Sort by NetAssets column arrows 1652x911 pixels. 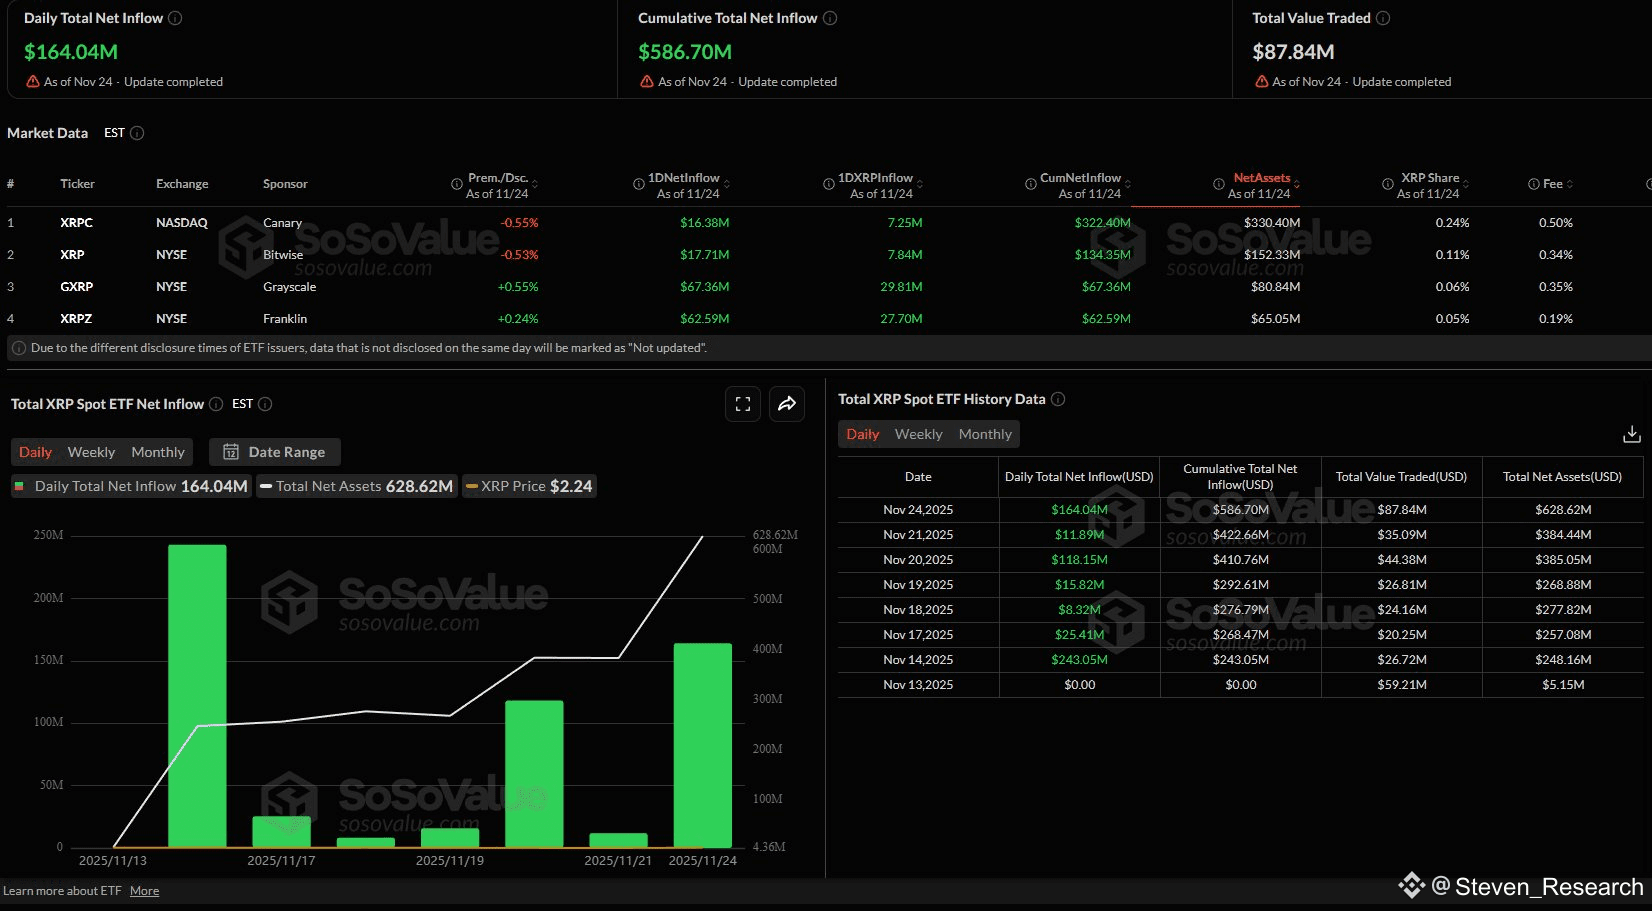pos(1297,185)
